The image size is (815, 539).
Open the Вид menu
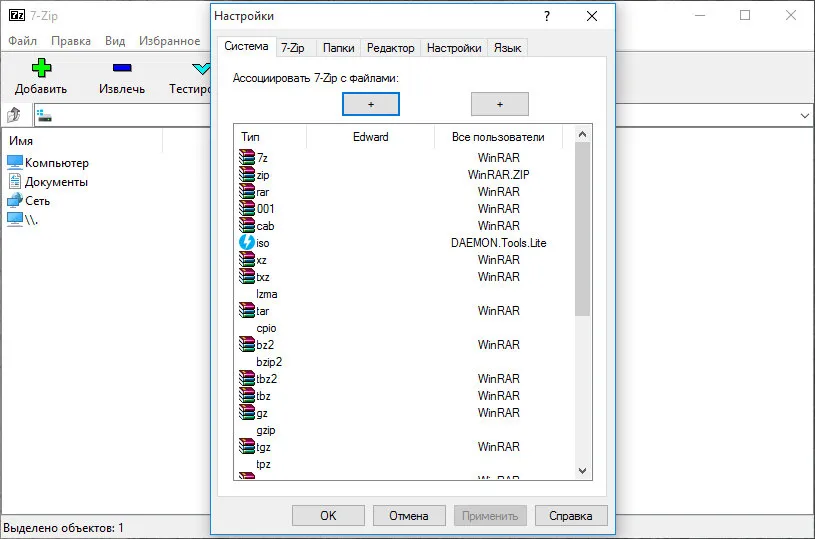(x=115, y=41)
